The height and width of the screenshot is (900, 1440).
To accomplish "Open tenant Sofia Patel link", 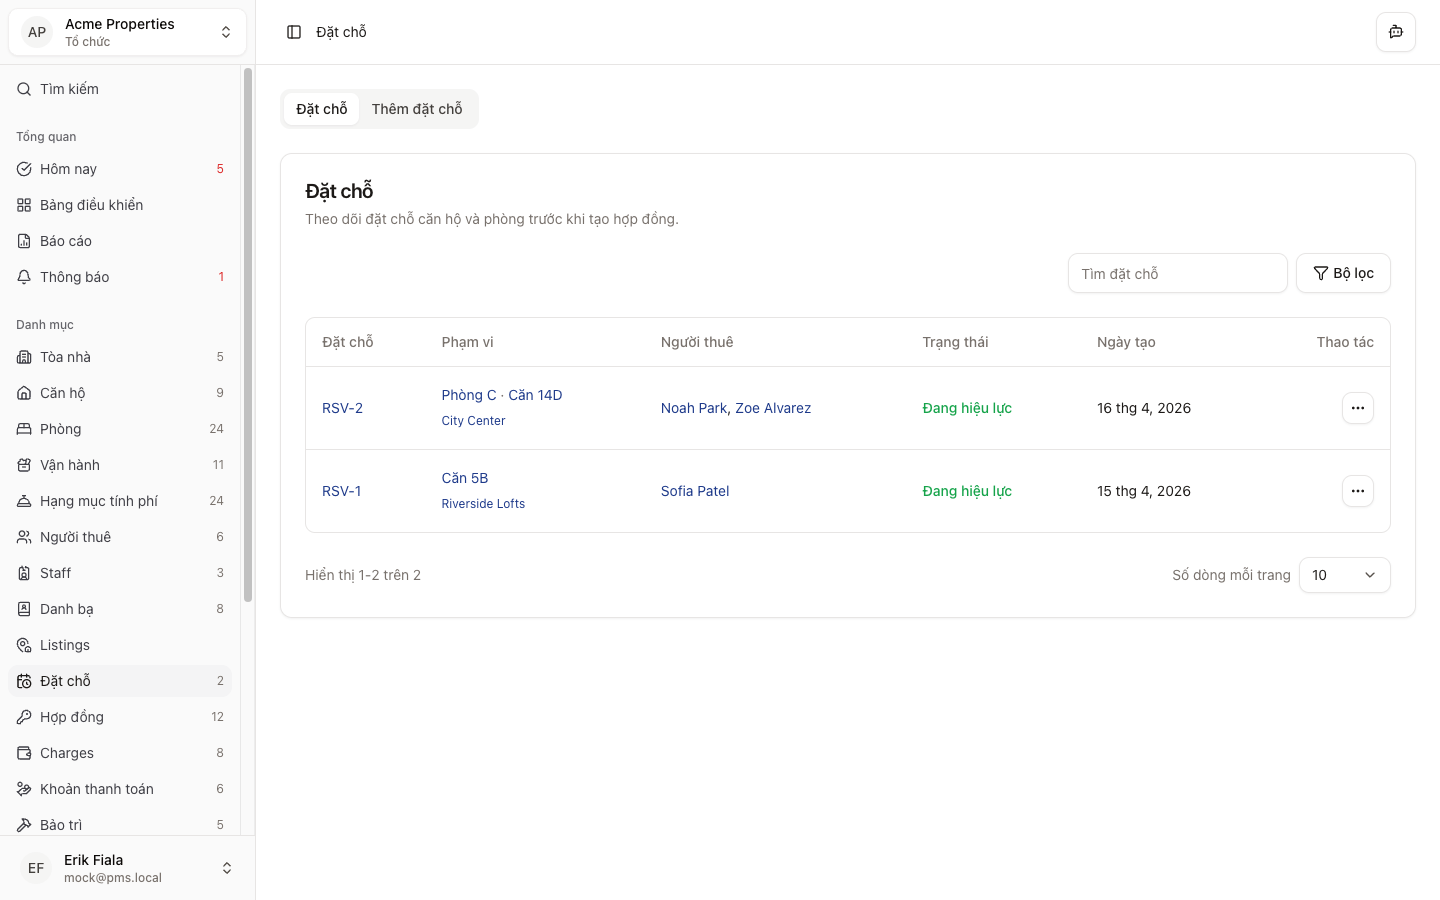I will pyautogui.click(x=695, y=491).
